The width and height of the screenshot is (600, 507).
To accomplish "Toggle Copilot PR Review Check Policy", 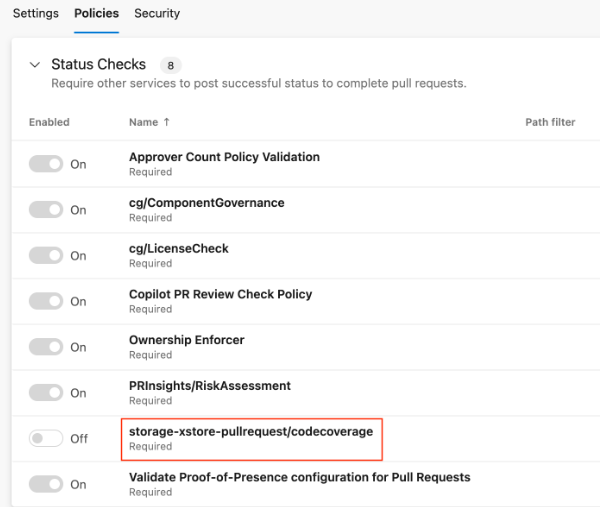I will click(x=46, y=301).
